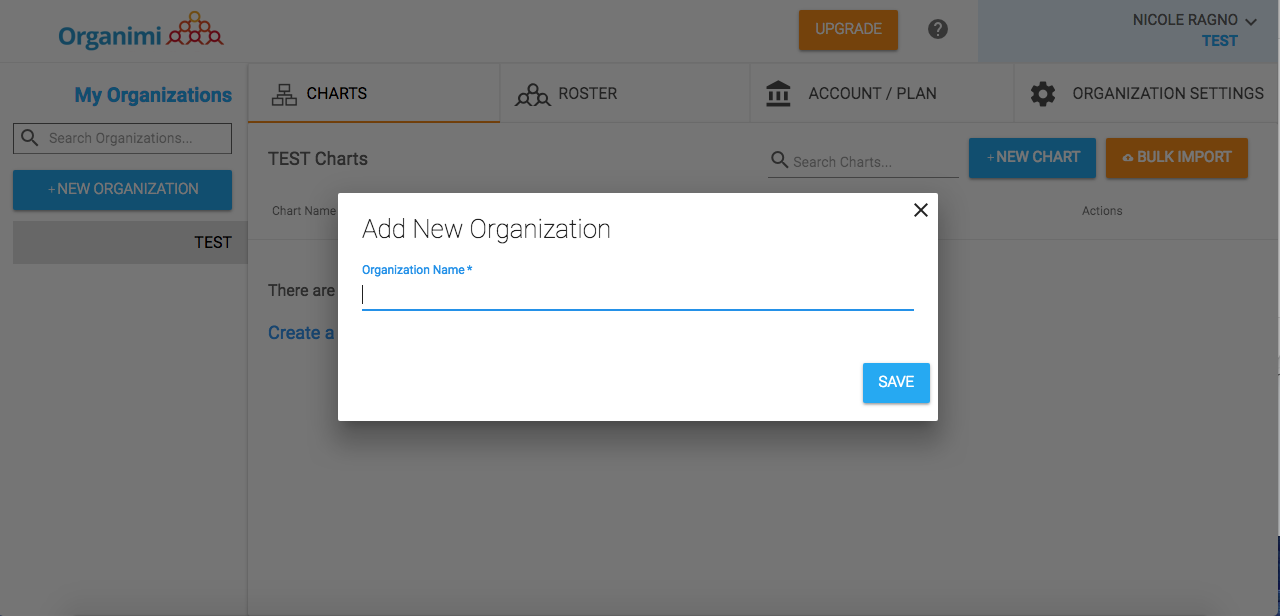Open the Organization Settings tab
This screenshot has width=1280, height=616.
coord(1147,93)
